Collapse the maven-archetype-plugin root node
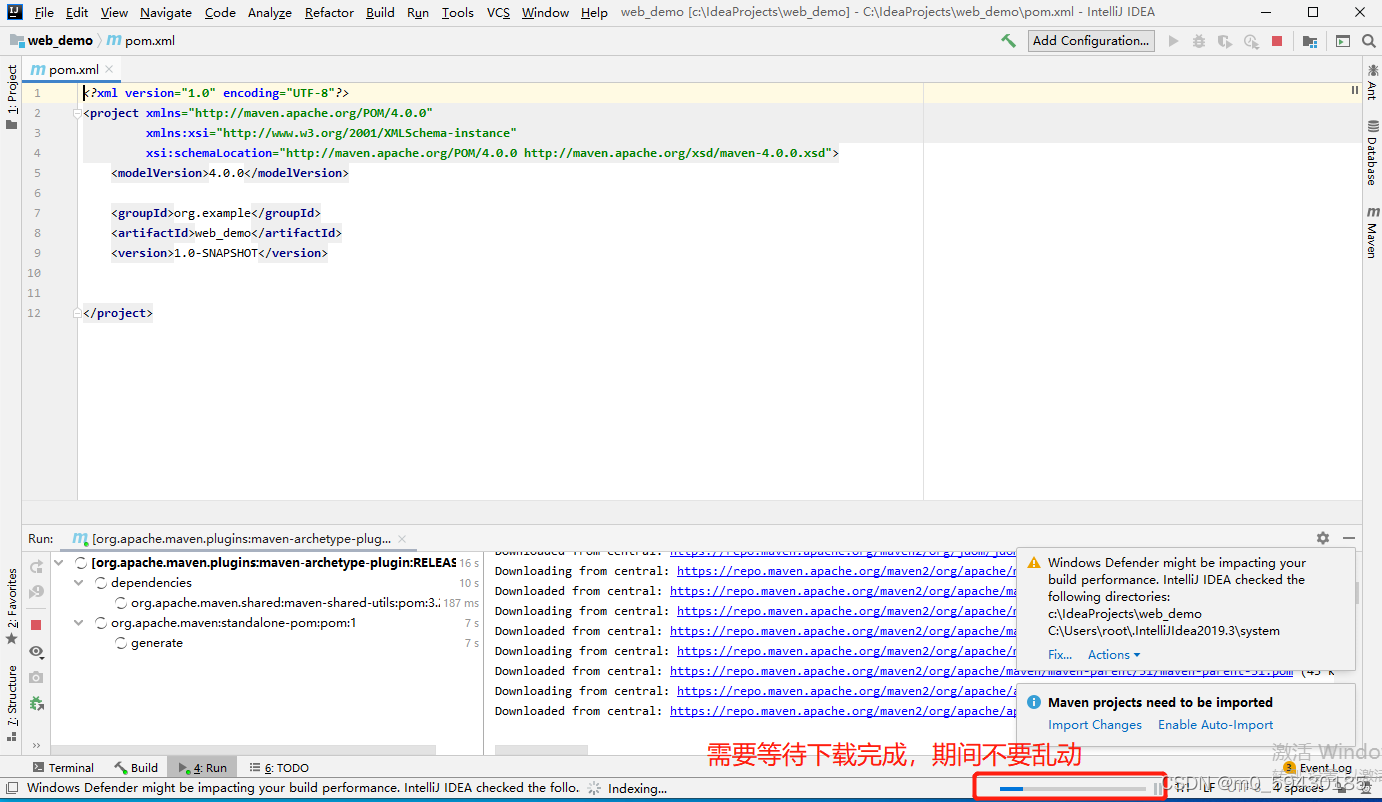Viewport: 1382px width, 802px height. click(60, 563)
